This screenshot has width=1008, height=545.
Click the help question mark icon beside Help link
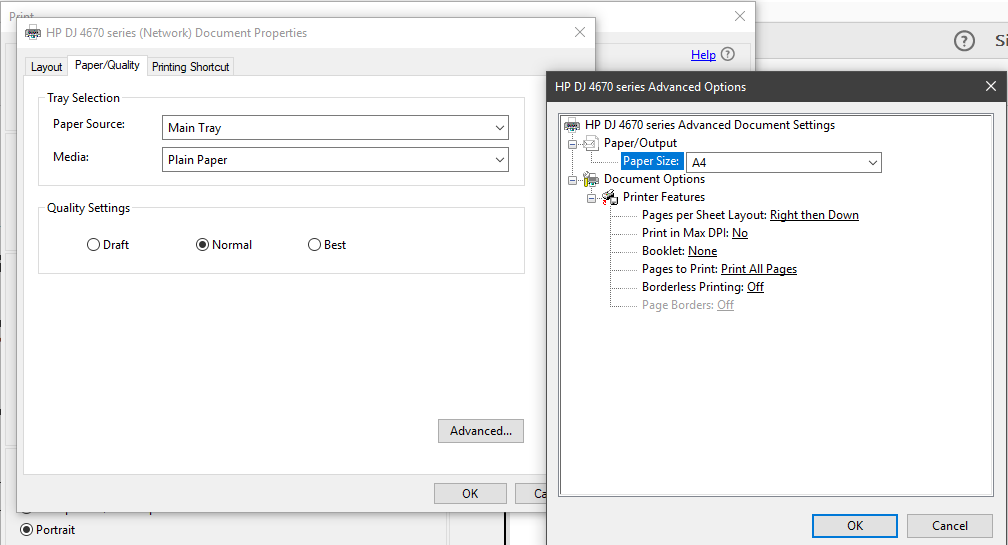point(728,55)
